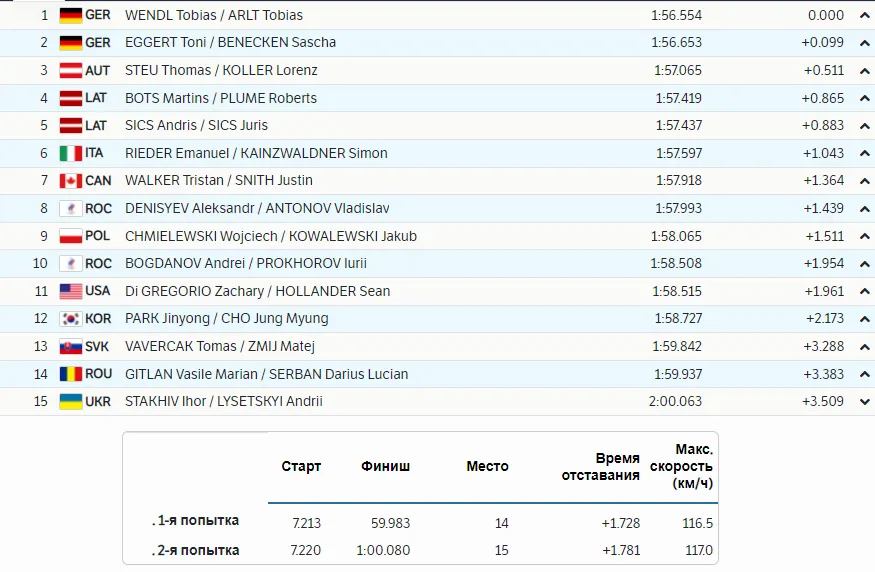Click the Макс. скорость column header

[681, 466]
